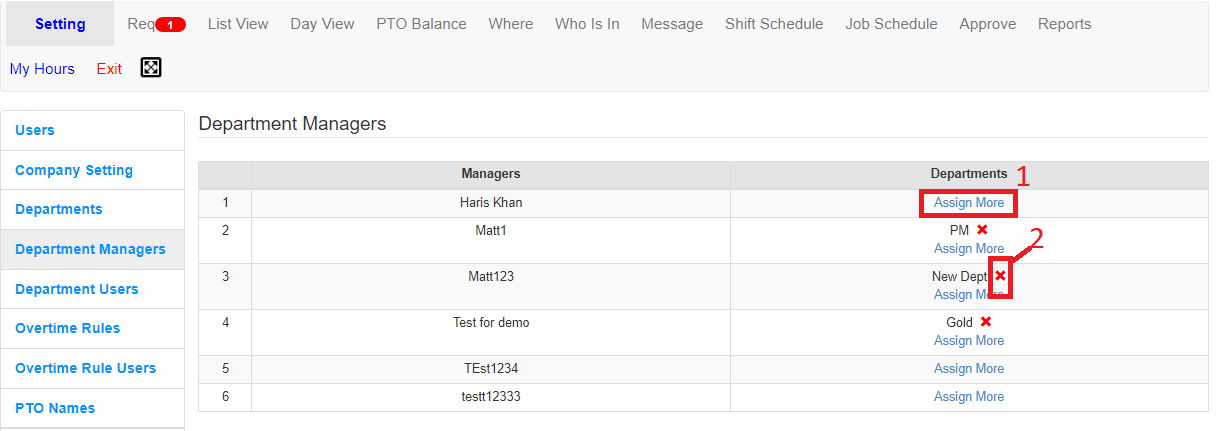This screenshot has height=431, width=1226.
Task: Select Company Setting in sidebar
Action: pyautogui.click(x=74, y=170)
